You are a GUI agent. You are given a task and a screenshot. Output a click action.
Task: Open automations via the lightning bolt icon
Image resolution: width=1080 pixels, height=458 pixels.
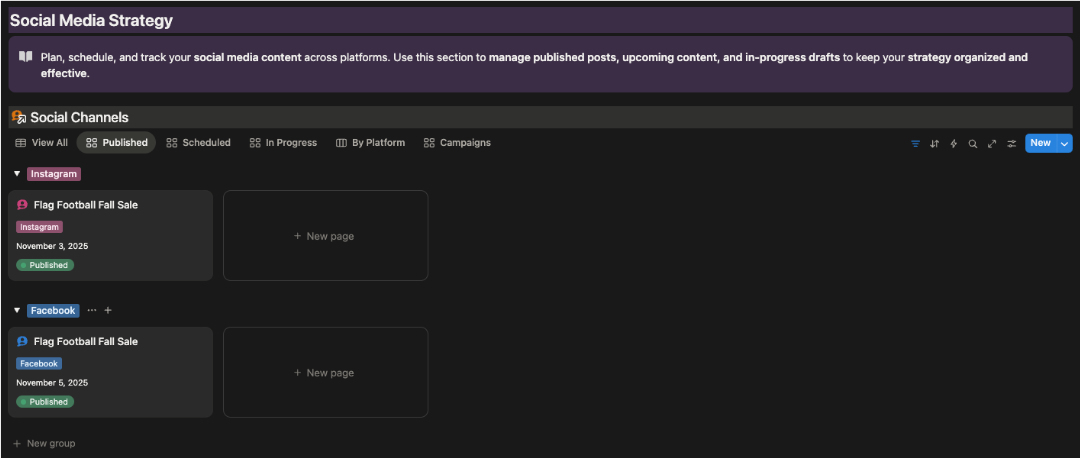click(953, 143)
